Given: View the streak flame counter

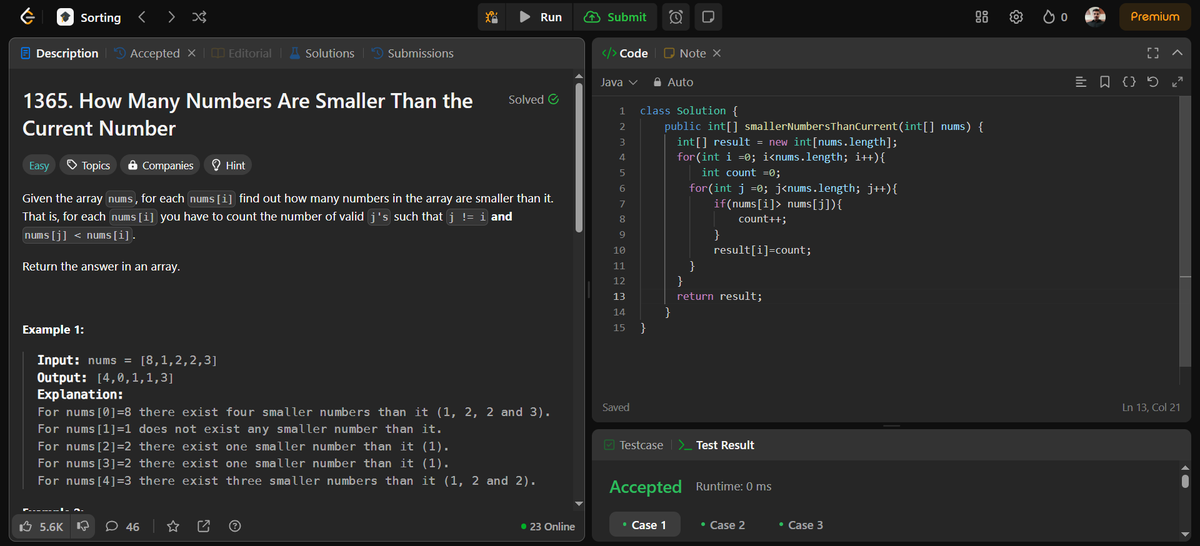Looking at the screenshot, I should 1056,17.
